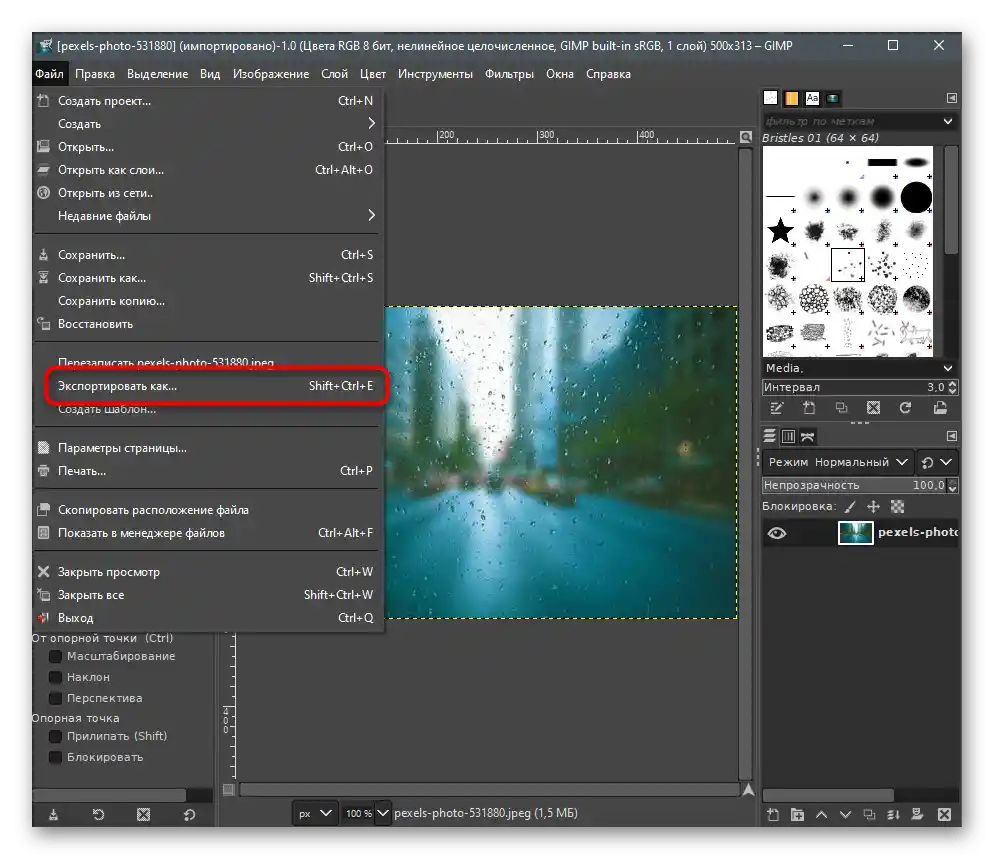This screenshot has height=859, width=994.
Task: Toggle lock pixels brush icon
Action: (x=850, y=507)
